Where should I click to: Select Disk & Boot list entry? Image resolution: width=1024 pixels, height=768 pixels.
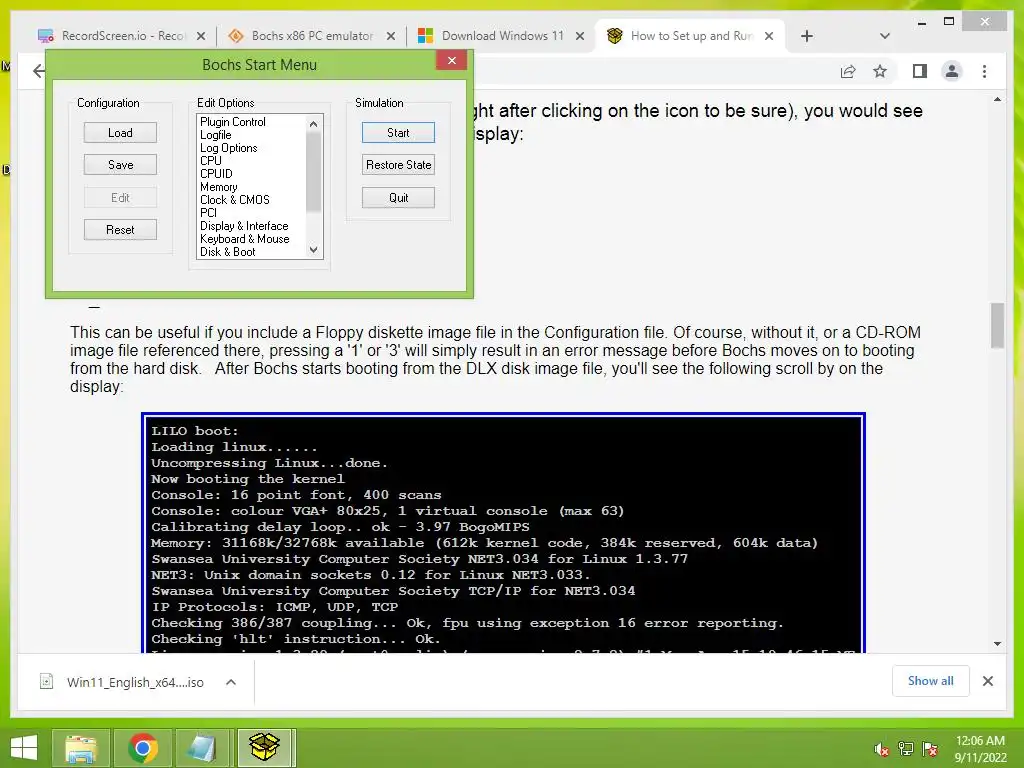pos(227,252)
